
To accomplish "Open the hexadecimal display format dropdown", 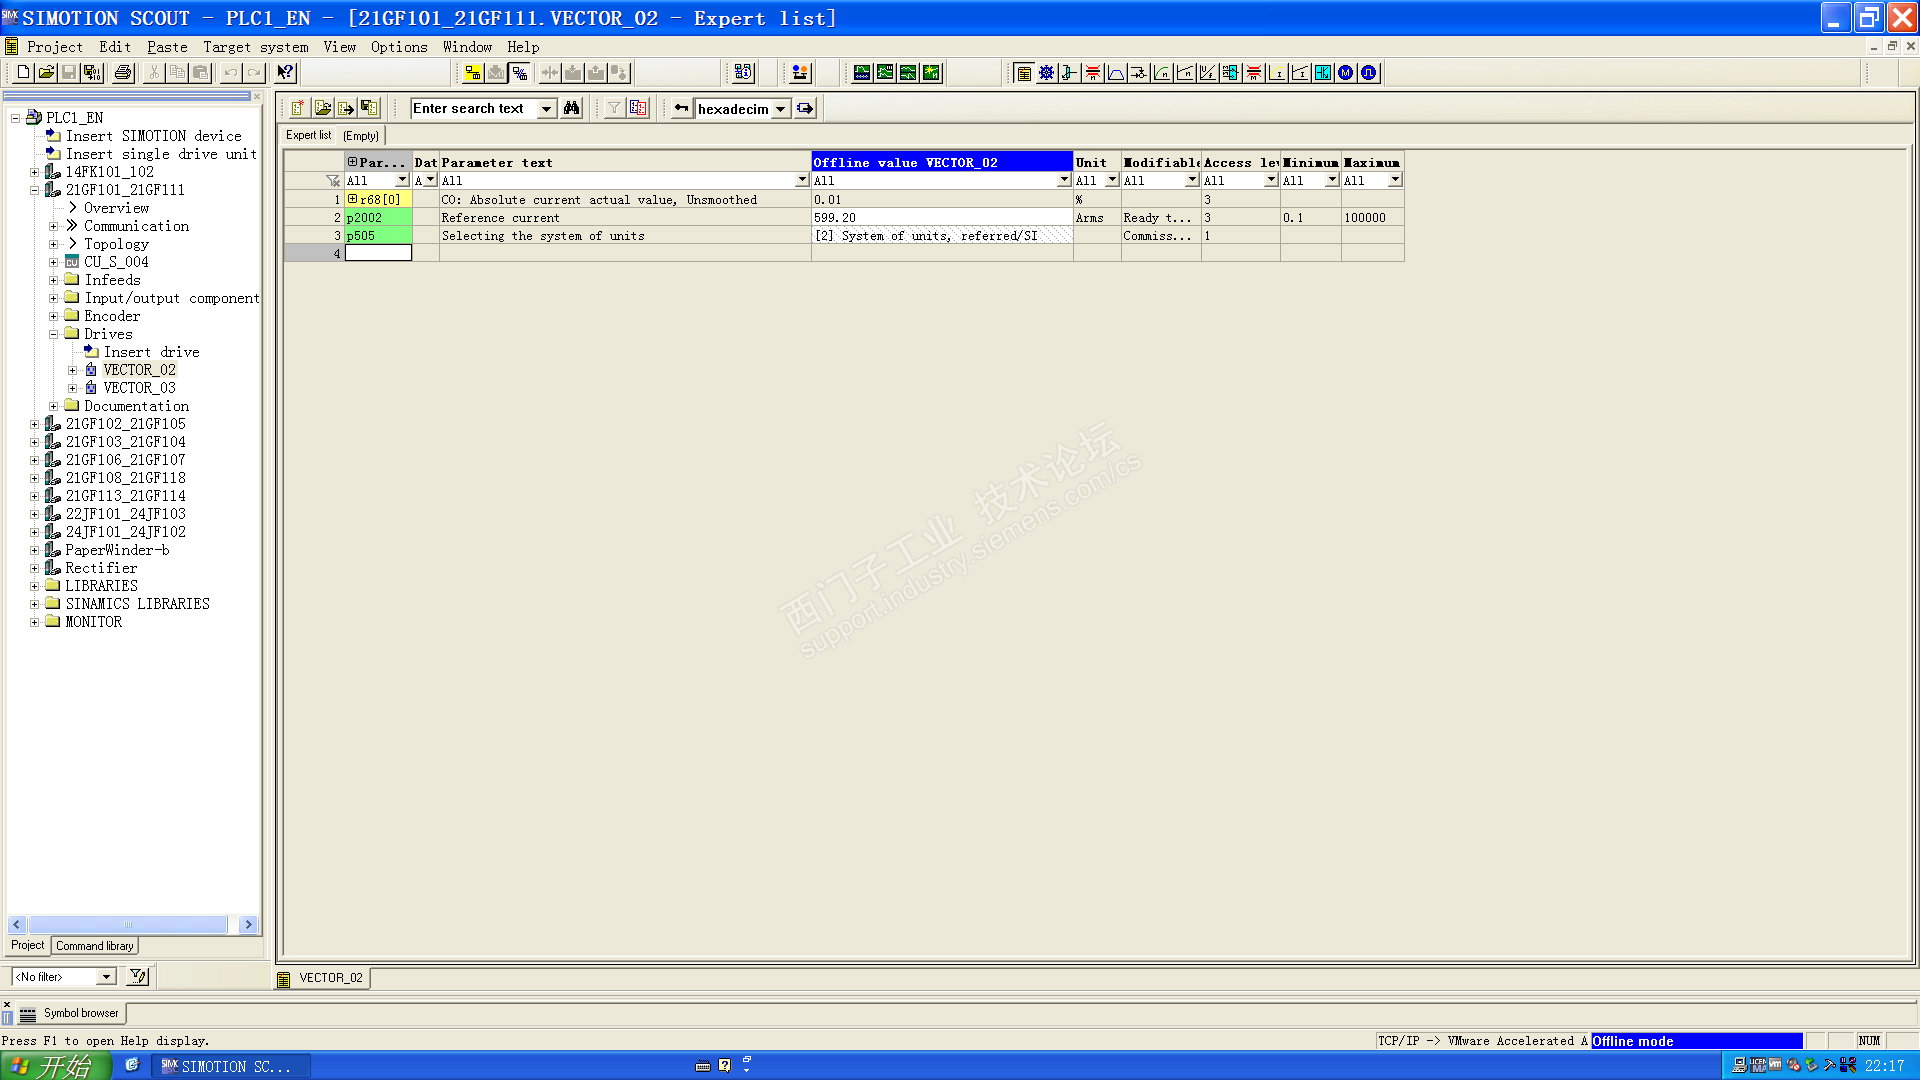I will tap(780, 109).
